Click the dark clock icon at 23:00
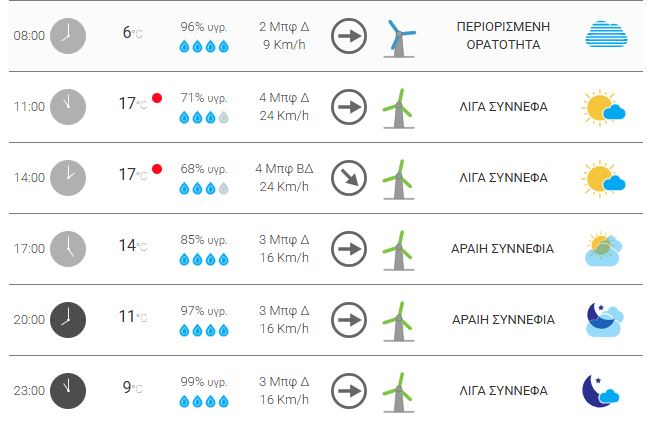 tap(68, 390)
